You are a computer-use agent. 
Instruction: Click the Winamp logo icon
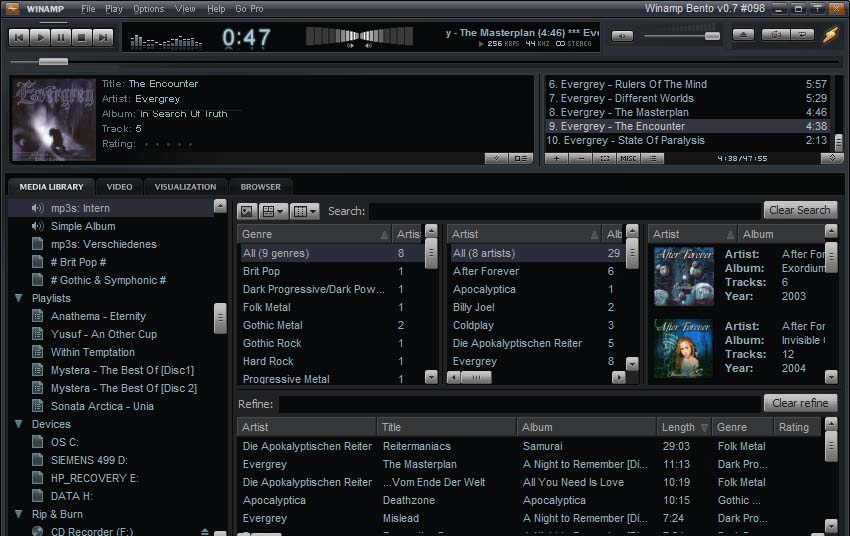click(x=12, y=8)
